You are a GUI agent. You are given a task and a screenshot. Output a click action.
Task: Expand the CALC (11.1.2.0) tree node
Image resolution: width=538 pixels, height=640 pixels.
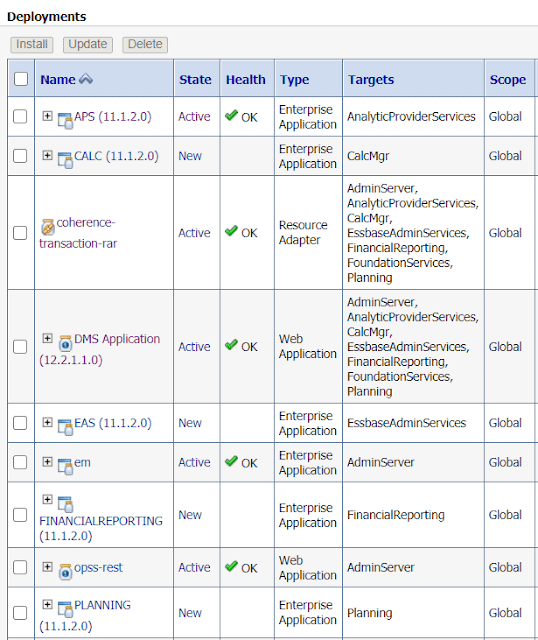pyautogui.click(x=47, y=155)
